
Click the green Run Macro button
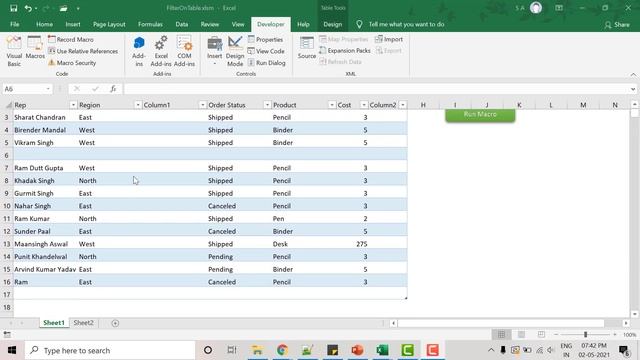pos(480,115)
